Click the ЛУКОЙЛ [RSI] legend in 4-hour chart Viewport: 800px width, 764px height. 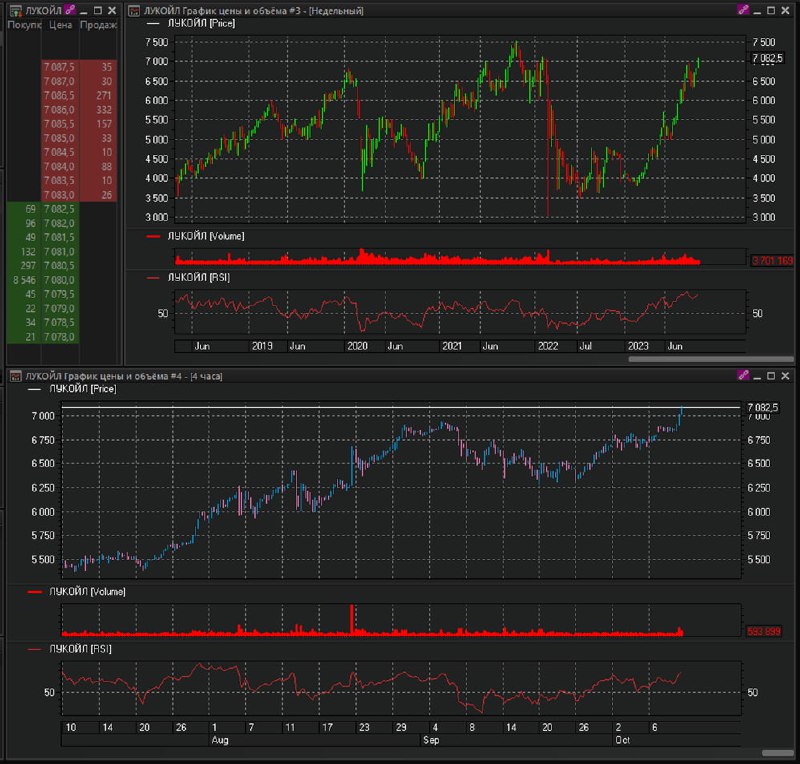(80, 649)
